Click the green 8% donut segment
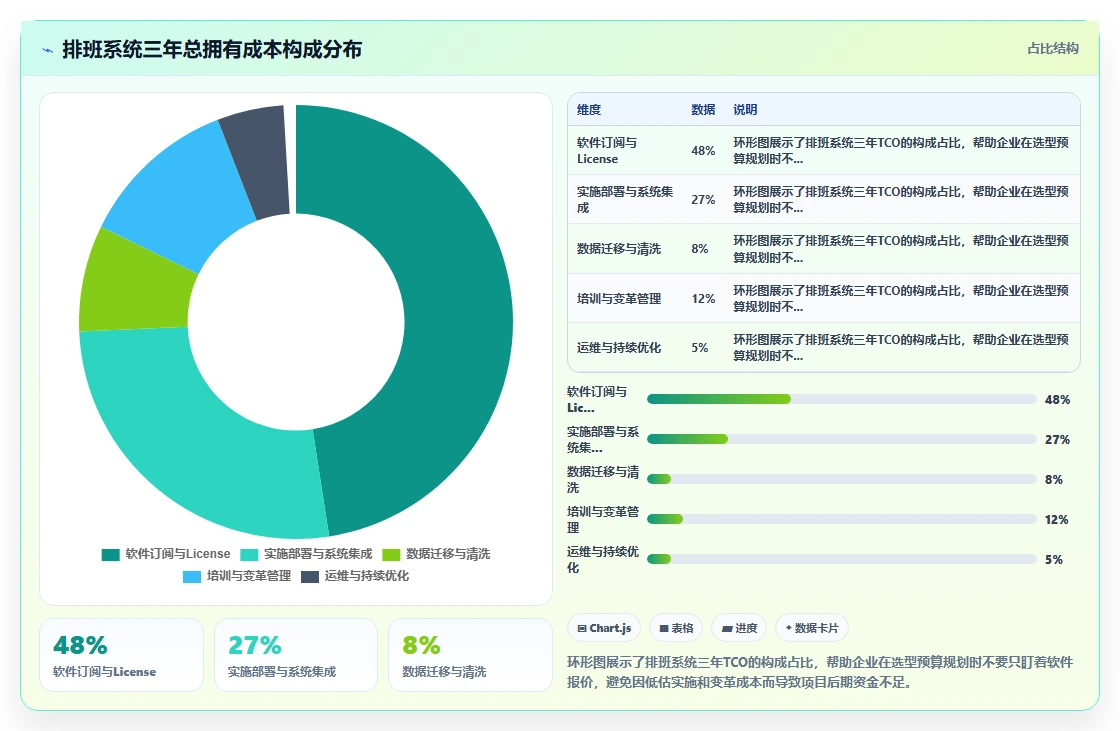 coord(132,286)
